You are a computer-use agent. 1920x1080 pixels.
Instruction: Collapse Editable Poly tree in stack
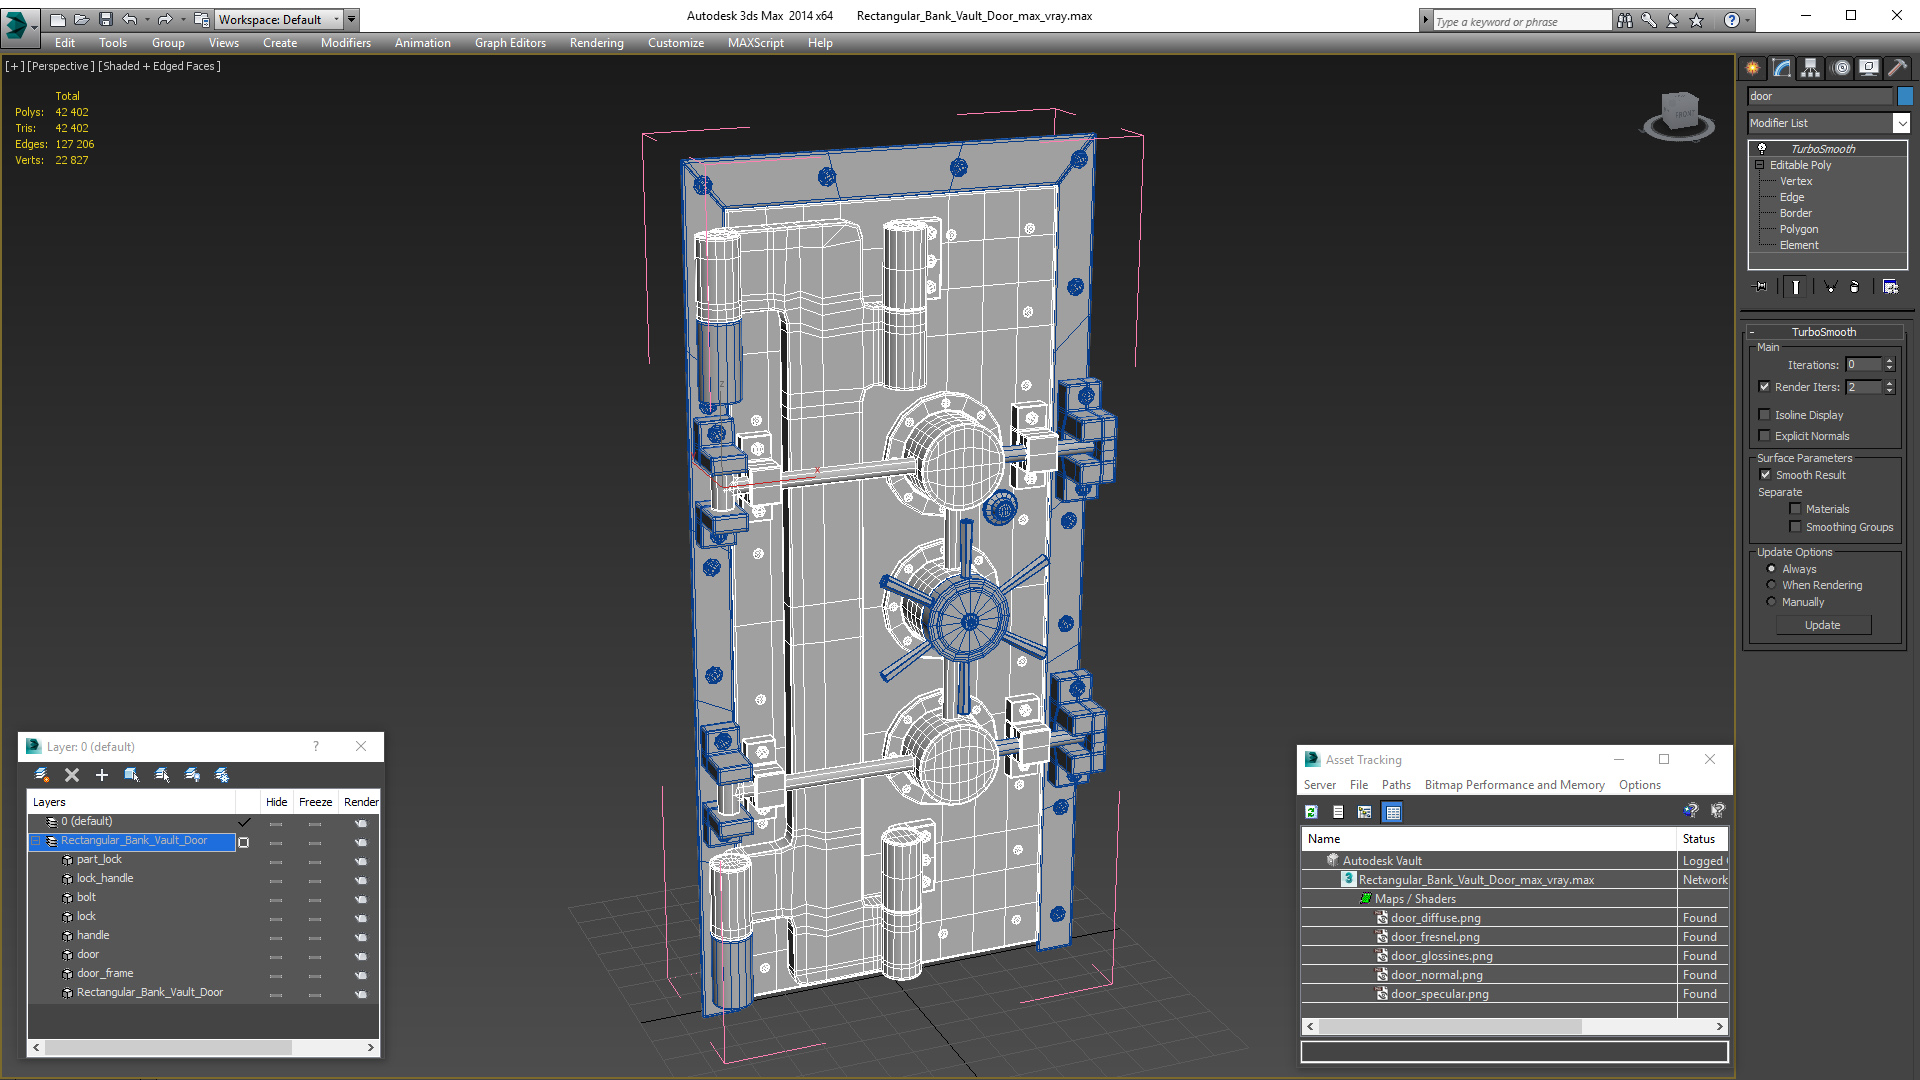click(x=1760, y=165)
